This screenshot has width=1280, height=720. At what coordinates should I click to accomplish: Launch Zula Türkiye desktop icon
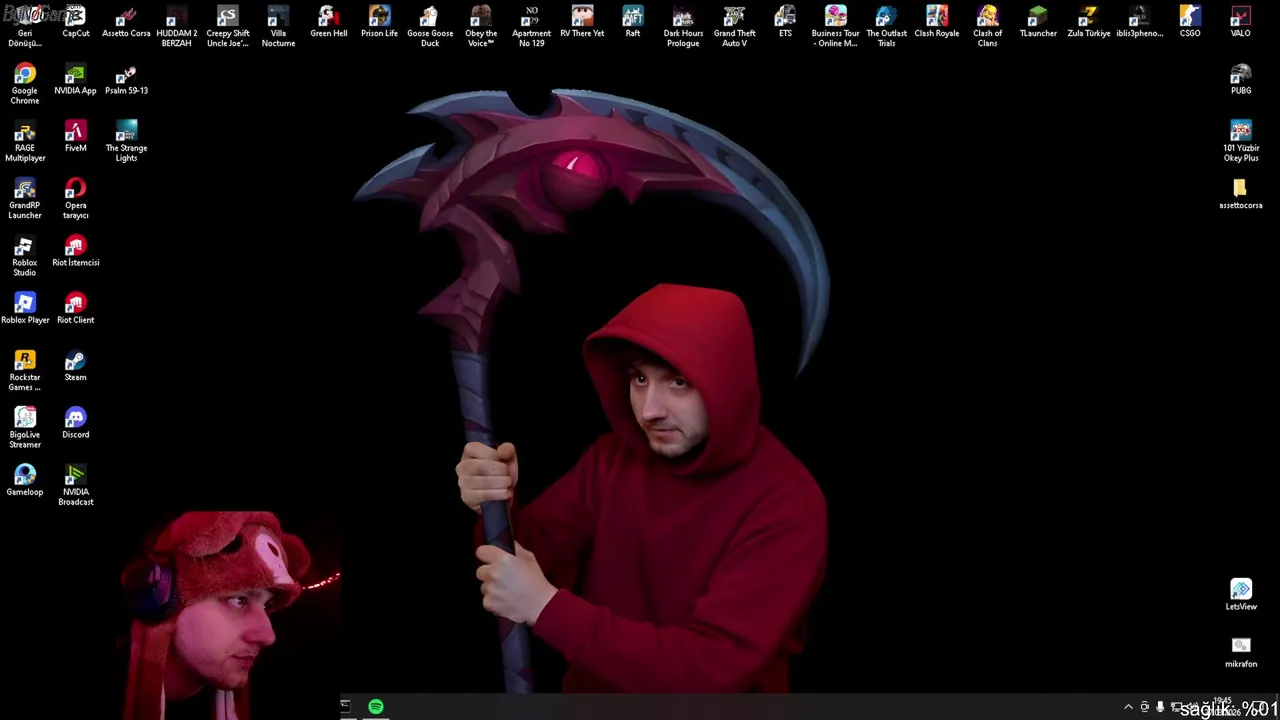point(1089,23)
